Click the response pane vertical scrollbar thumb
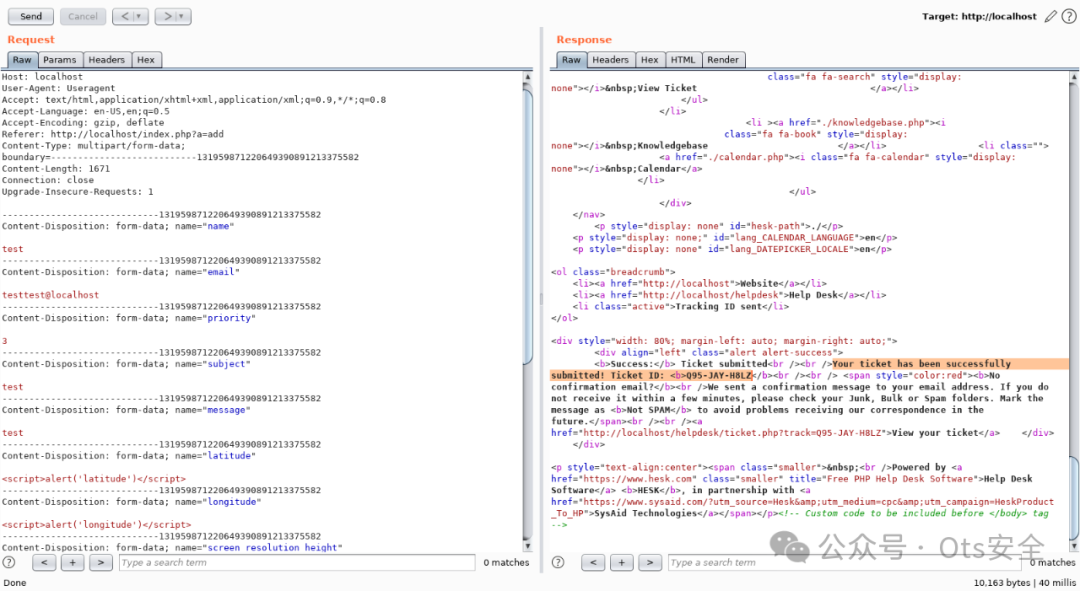The image size is (1080, 591). pos(1074,499)
